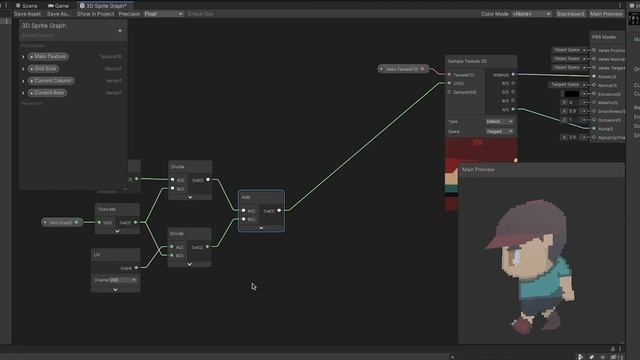Click the Check Out button
640x360 pixels.
click(200, 14)
